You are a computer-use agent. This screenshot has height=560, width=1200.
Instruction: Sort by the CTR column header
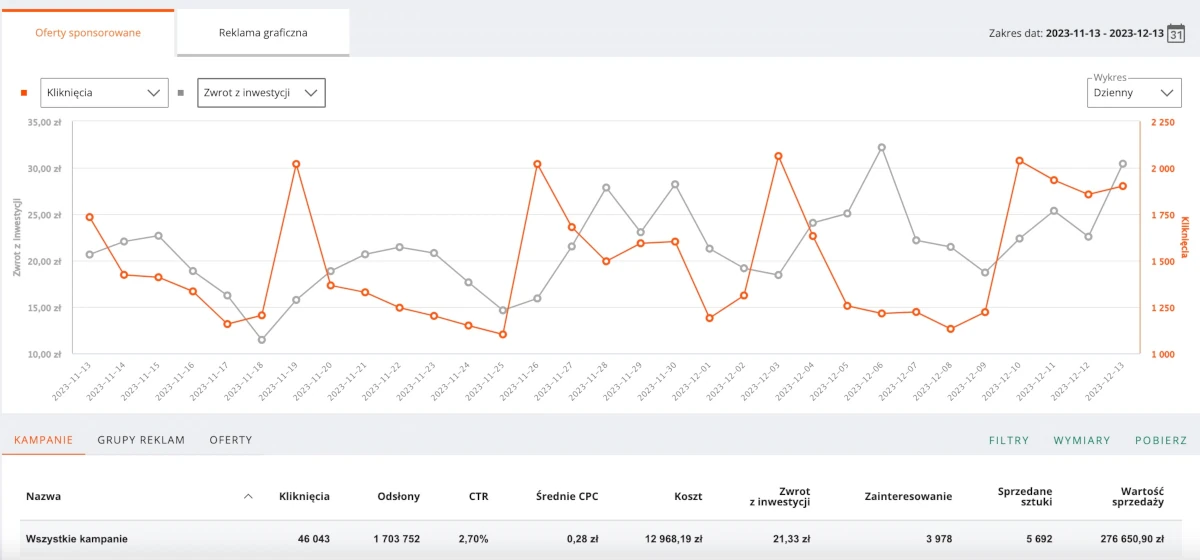tap(478, 496)
